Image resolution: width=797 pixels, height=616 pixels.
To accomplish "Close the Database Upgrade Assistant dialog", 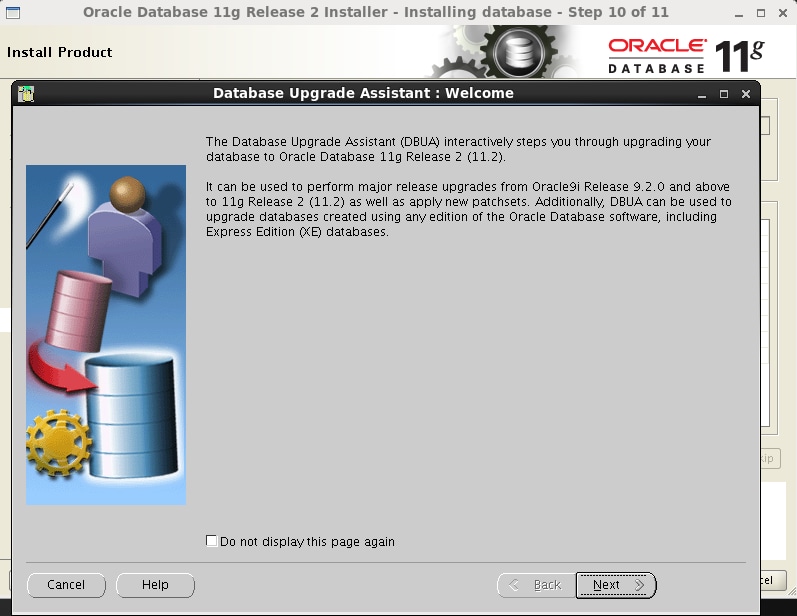I will click(746, 94).
